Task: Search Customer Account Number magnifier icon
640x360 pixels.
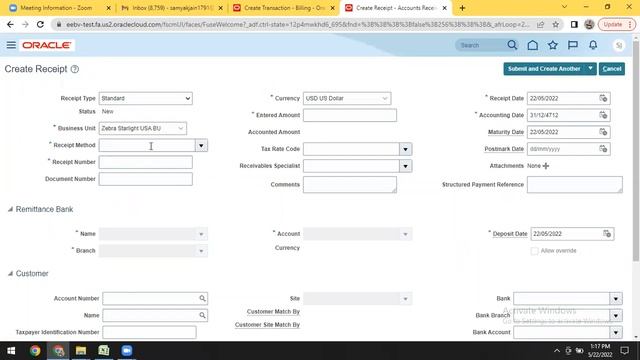Action: [x=202, y=298]
